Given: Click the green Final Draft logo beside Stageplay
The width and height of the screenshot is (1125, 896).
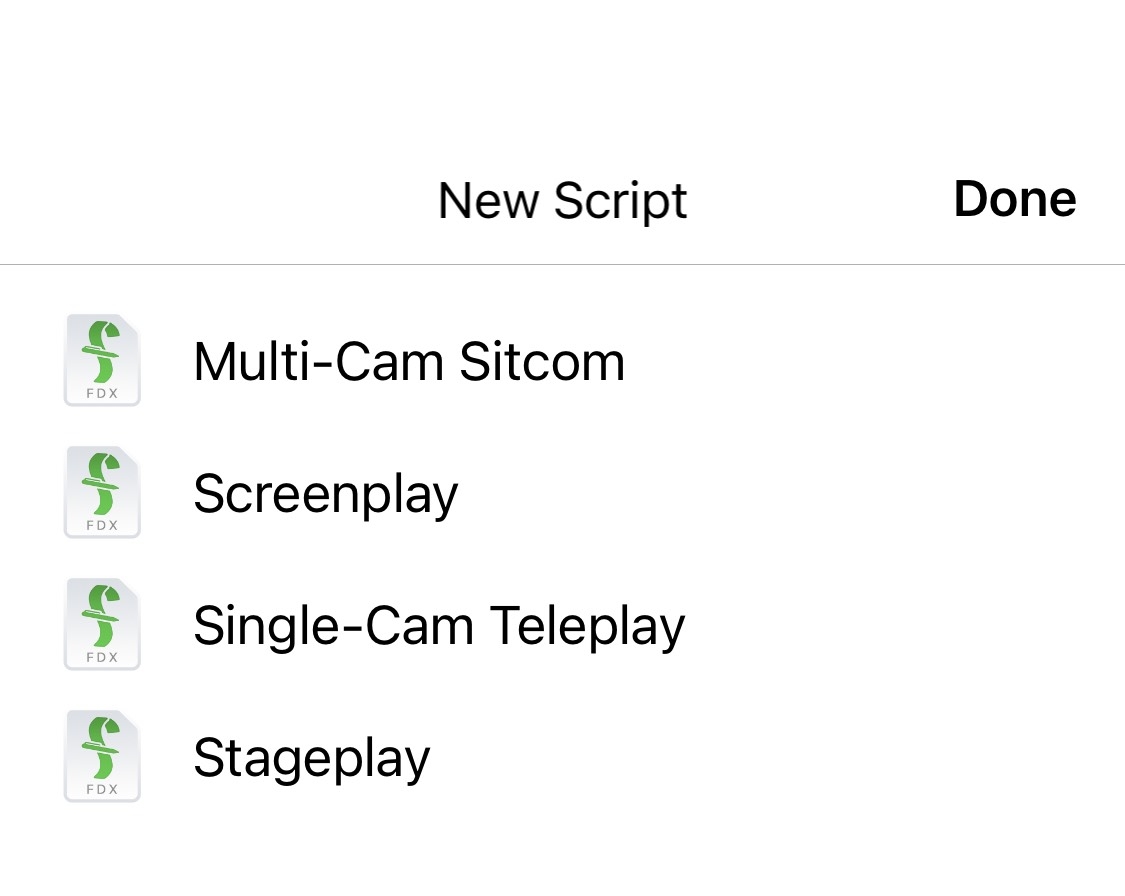Looking at the screenshot, I should [101, 748].
